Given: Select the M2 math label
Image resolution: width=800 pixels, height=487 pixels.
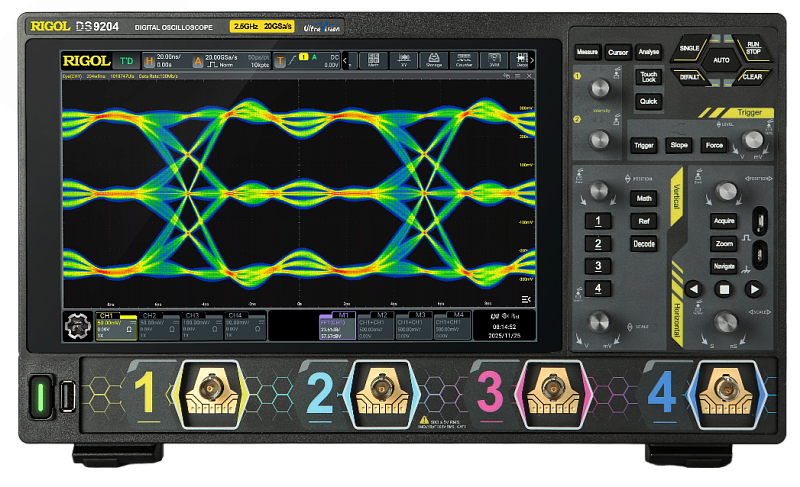Looking at the screenshot, I should point(382,315).
